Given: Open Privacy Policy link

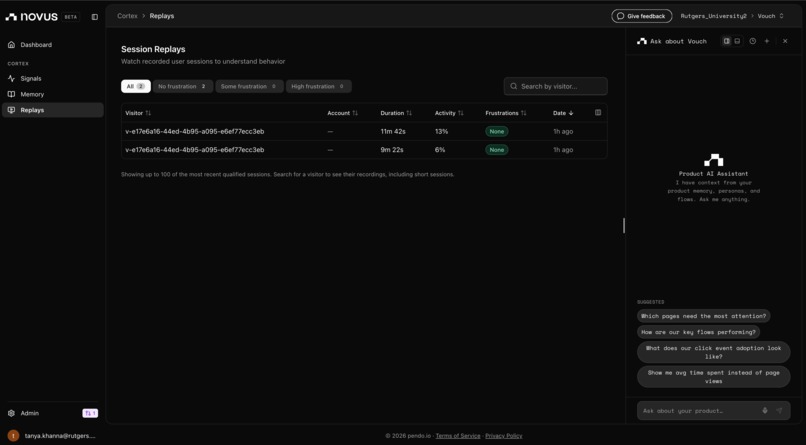Looking at the screenshot, I should (x=504, y=436).
